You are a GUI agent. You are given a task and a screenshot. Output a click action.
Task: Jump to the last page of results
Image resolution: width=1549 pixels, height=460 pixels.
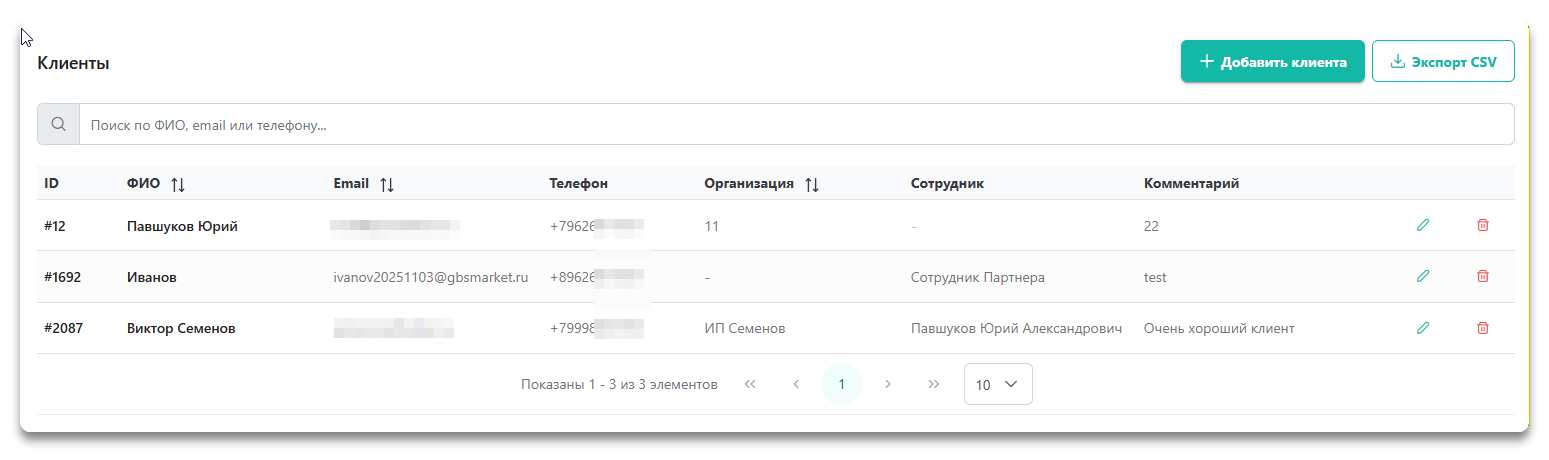coord(934,384)
